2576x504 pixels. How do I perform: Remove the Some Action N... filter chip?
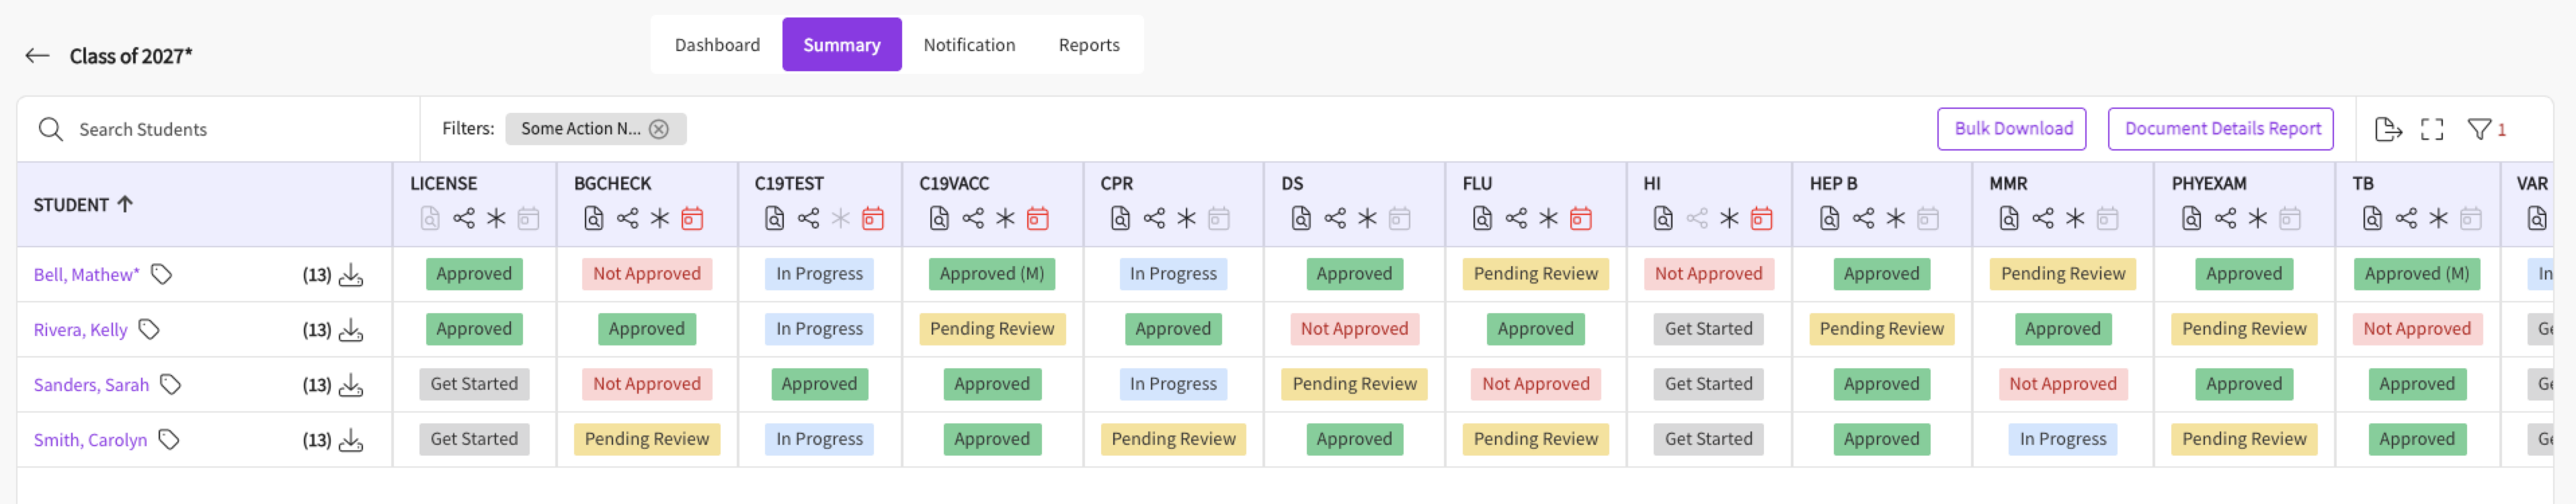click(659, 129)
